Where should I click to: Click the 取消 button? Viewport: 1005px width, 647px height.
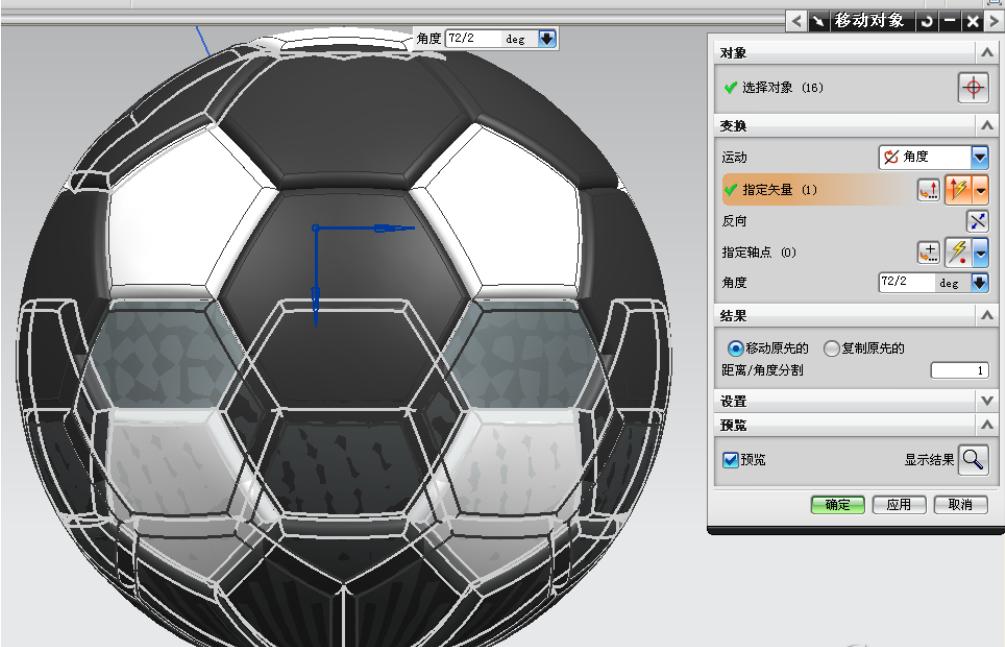960,505
